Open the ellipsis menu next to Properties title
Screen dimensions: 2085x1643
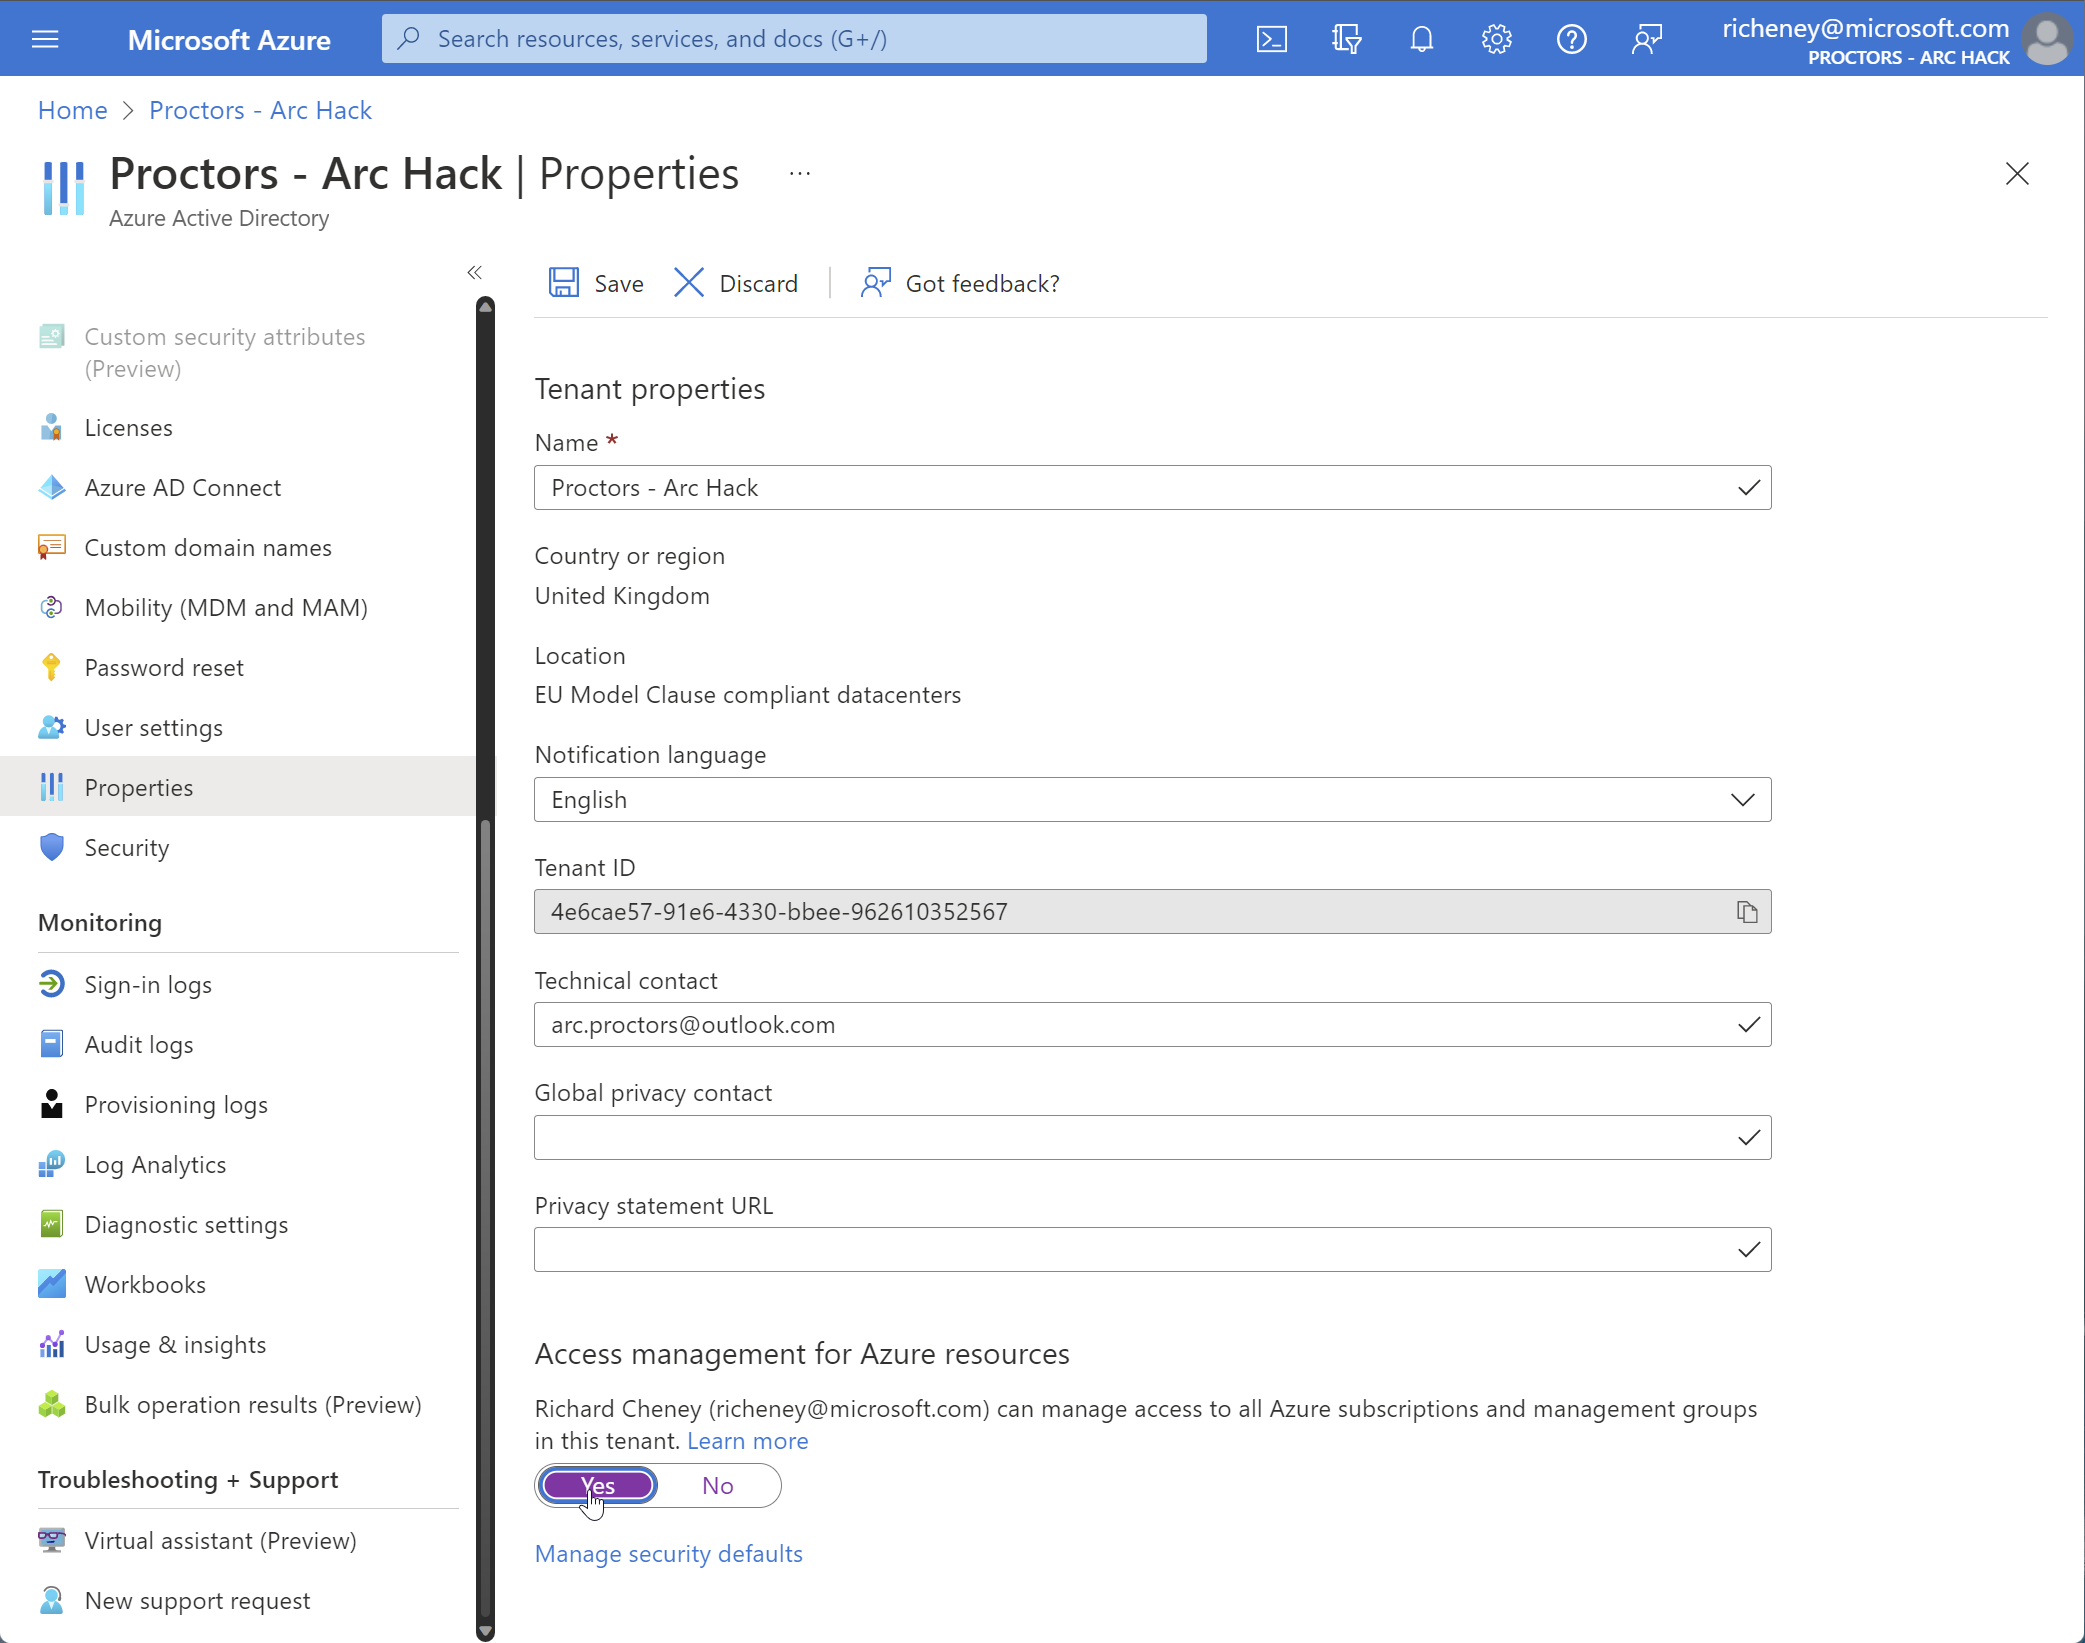coord(798,173)
